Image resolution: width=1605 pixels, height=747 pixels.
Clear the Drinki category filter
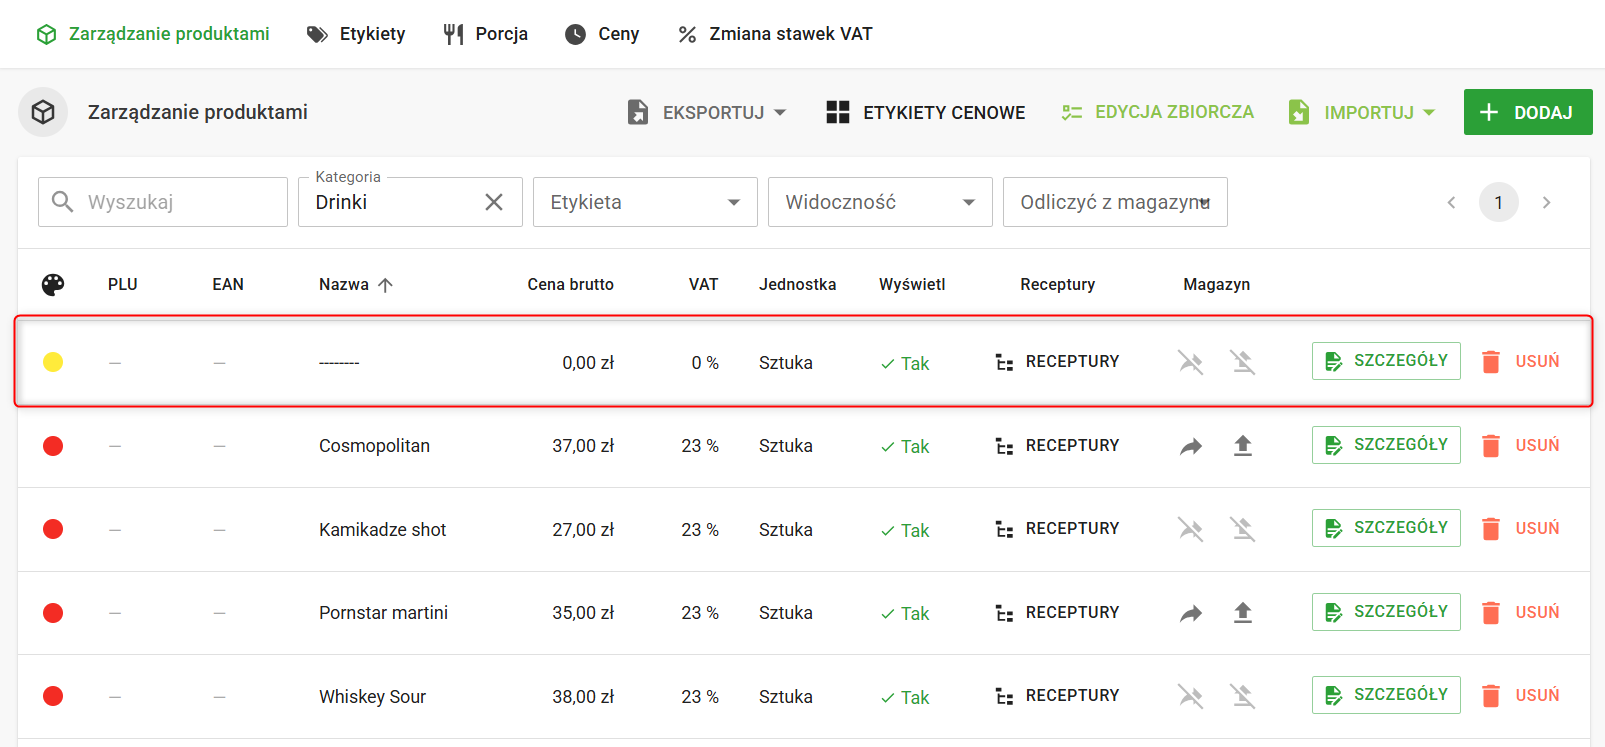click(494, 202)
